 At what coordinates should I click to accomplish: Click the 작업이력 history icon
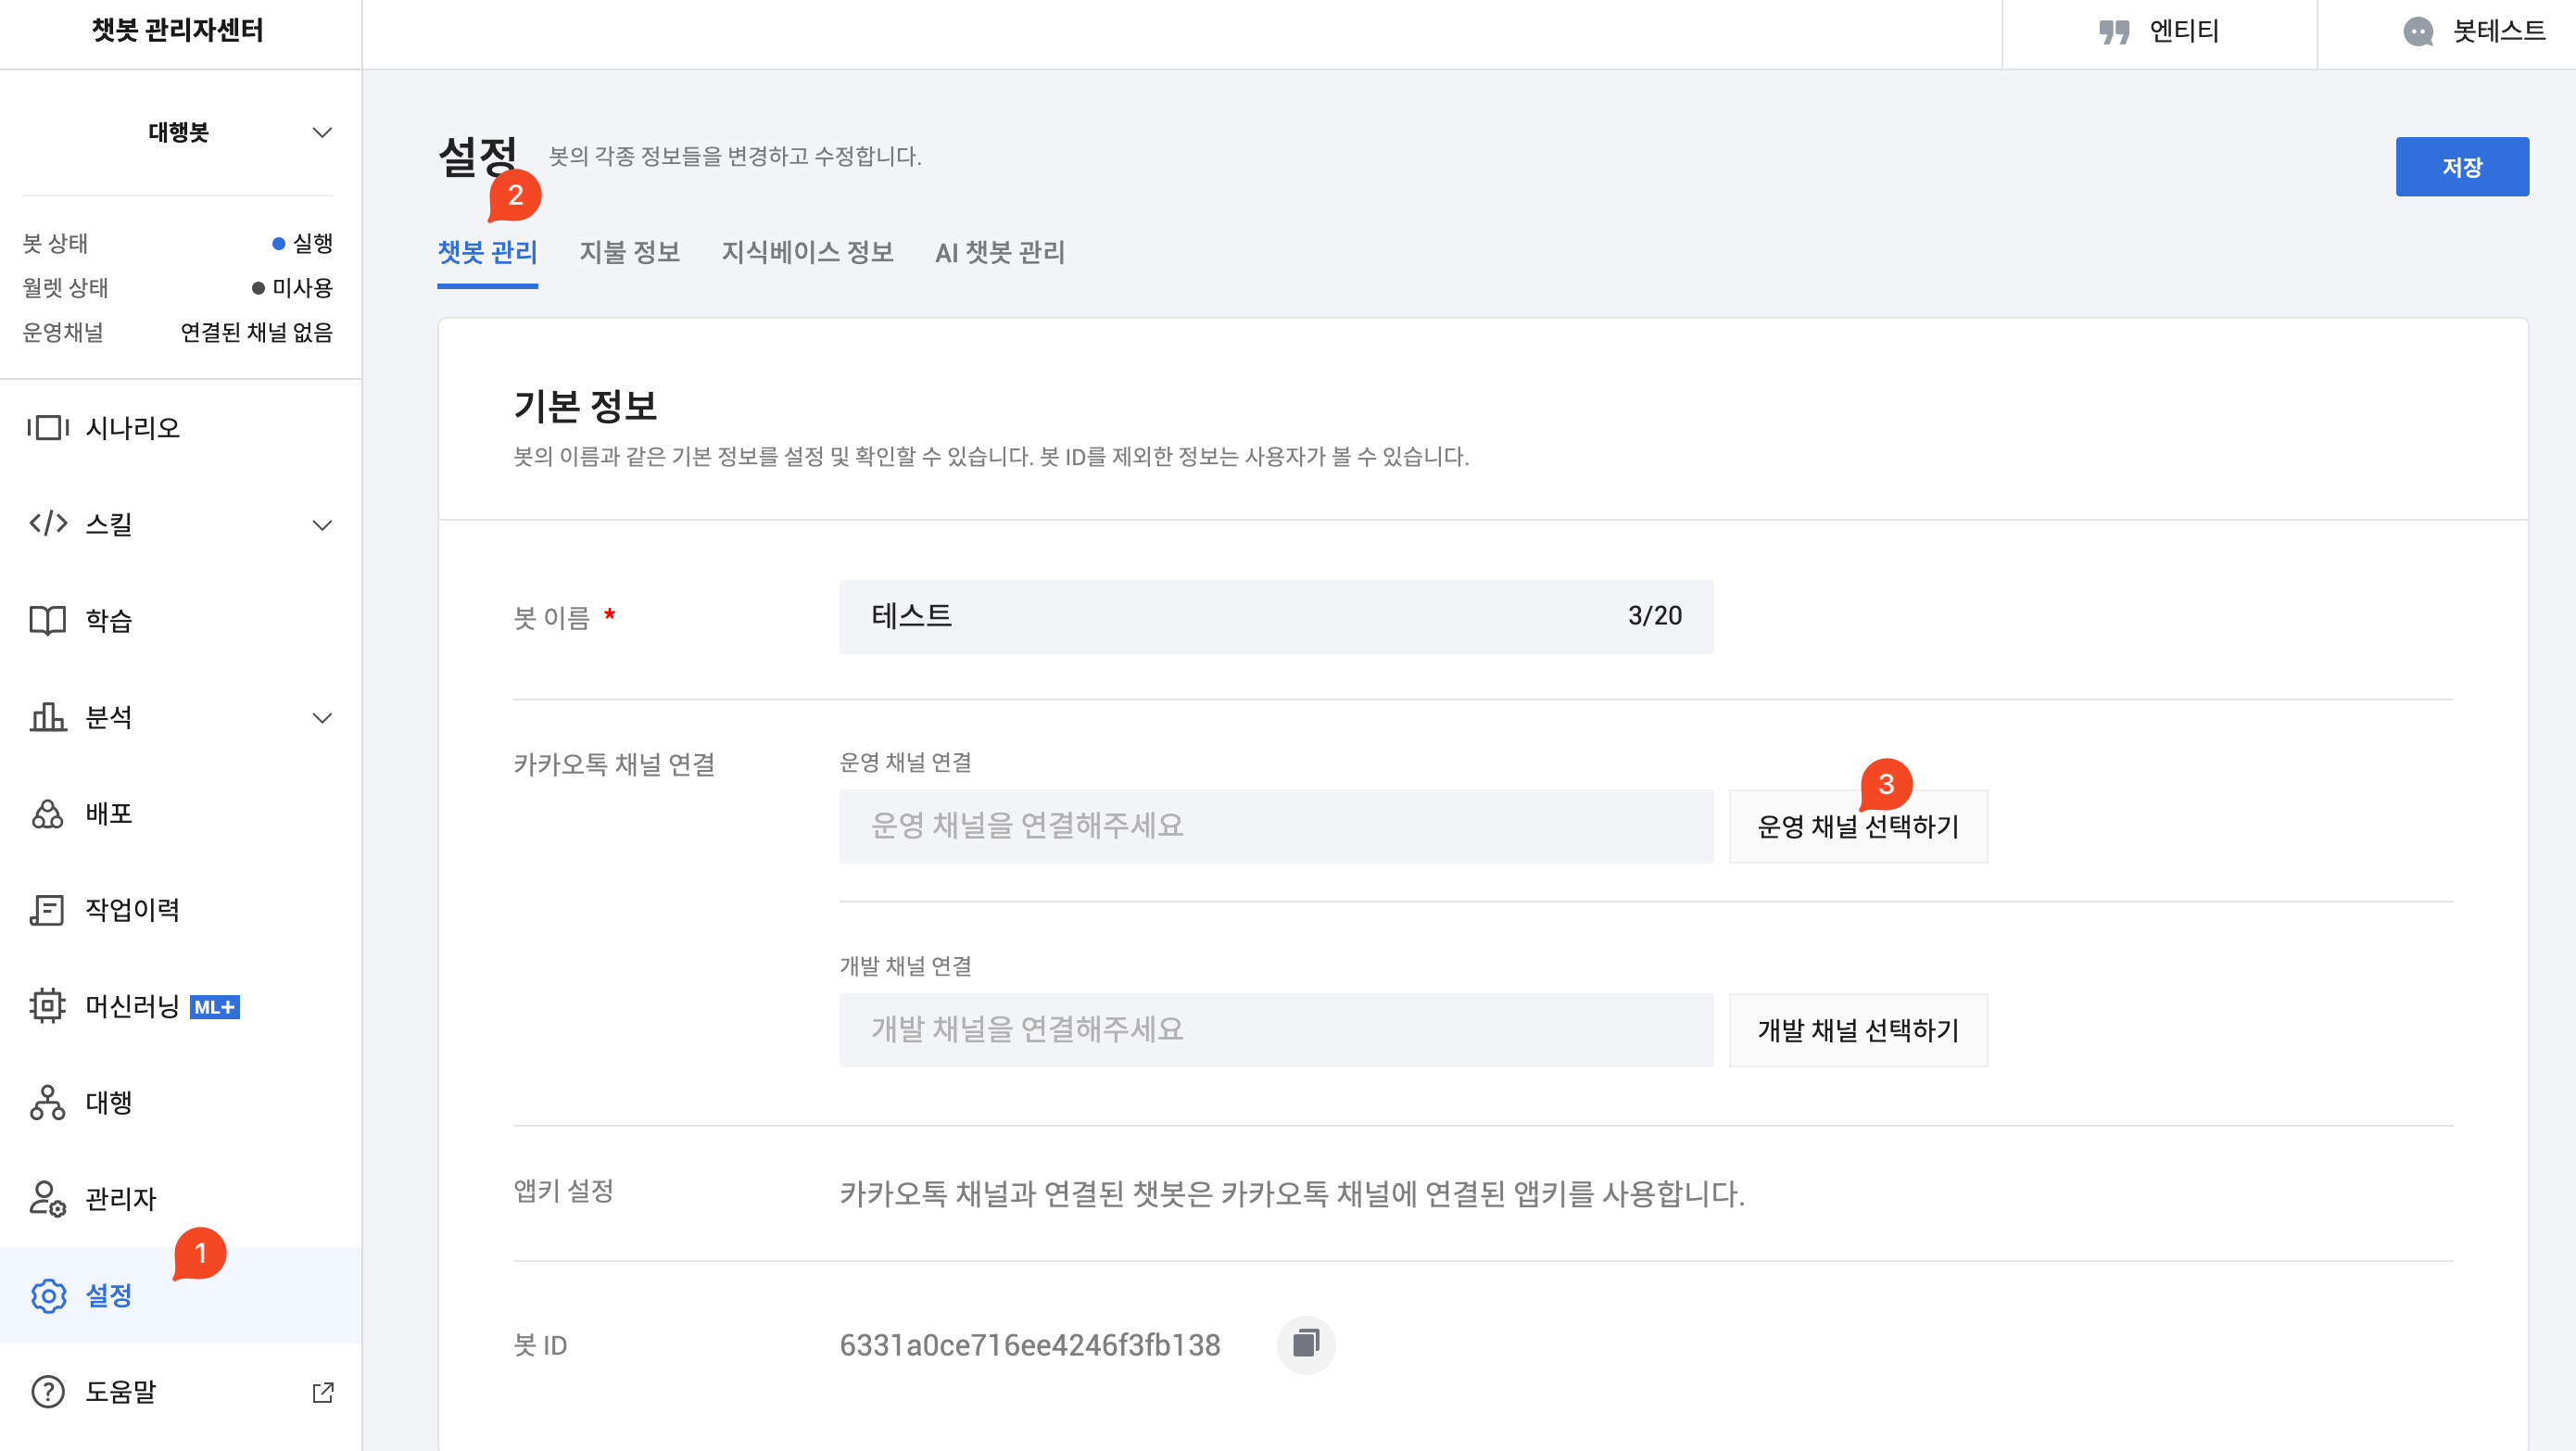pos(47,910)
